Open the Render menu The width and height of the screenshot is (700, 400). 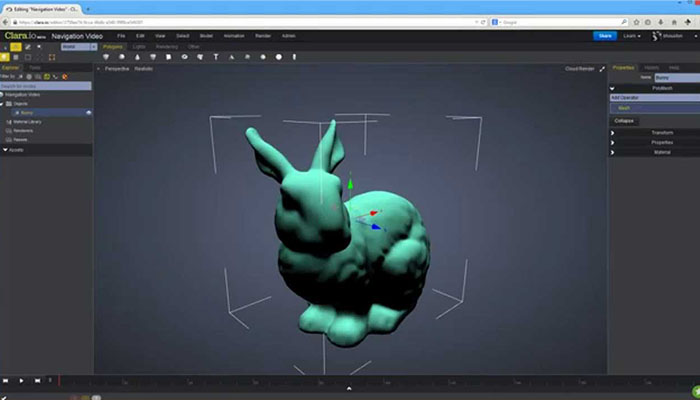(263, 36)
